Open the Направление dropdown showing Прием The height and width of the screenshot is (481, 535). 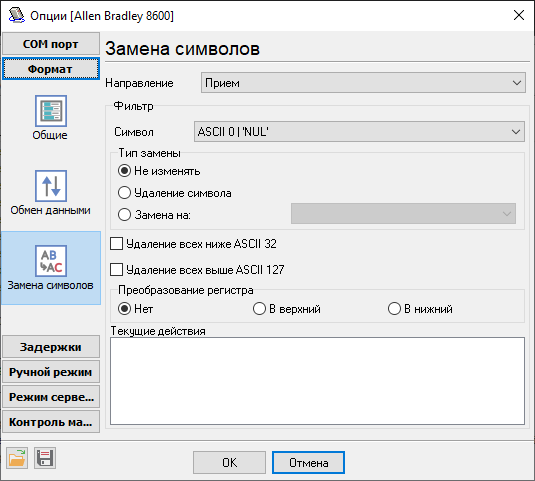coord(363,83)
